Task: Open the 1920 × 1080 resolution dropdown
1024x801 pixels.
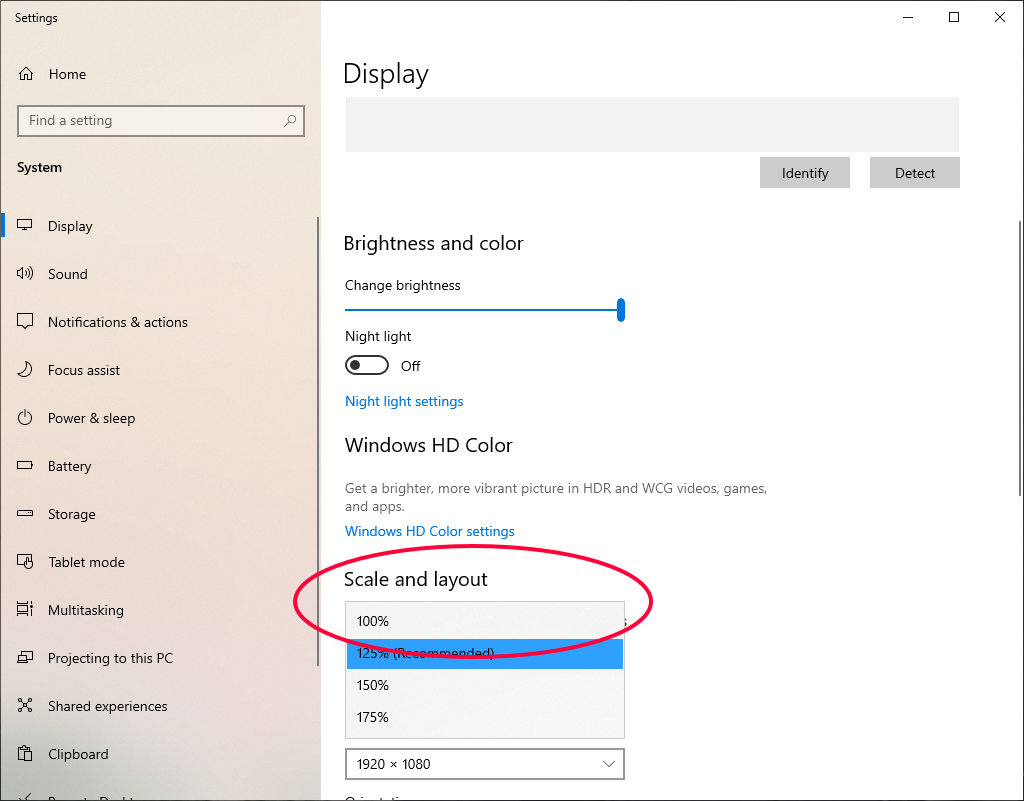Action: pos(484,764)
